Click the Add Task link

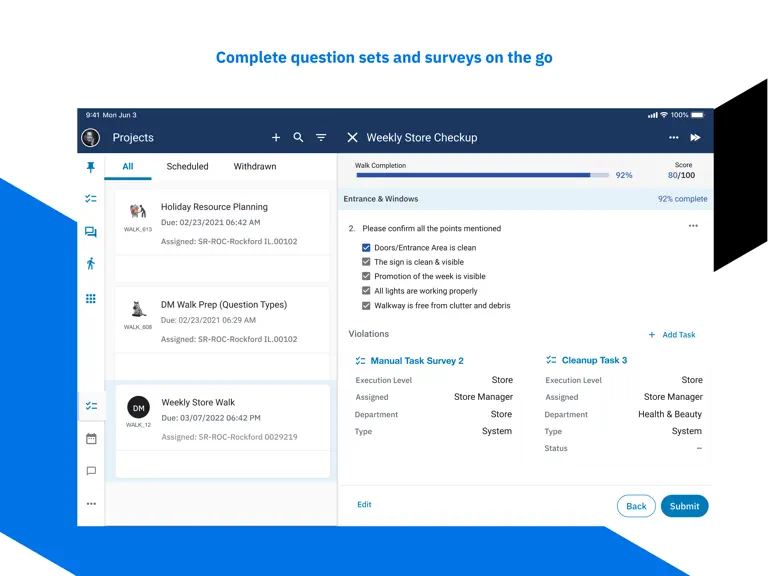click(x=672, y=335)
